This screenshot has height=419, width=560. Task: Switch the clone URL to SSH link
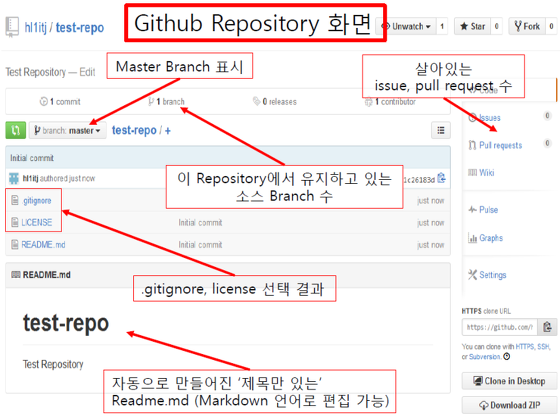(x=544, y=346)
